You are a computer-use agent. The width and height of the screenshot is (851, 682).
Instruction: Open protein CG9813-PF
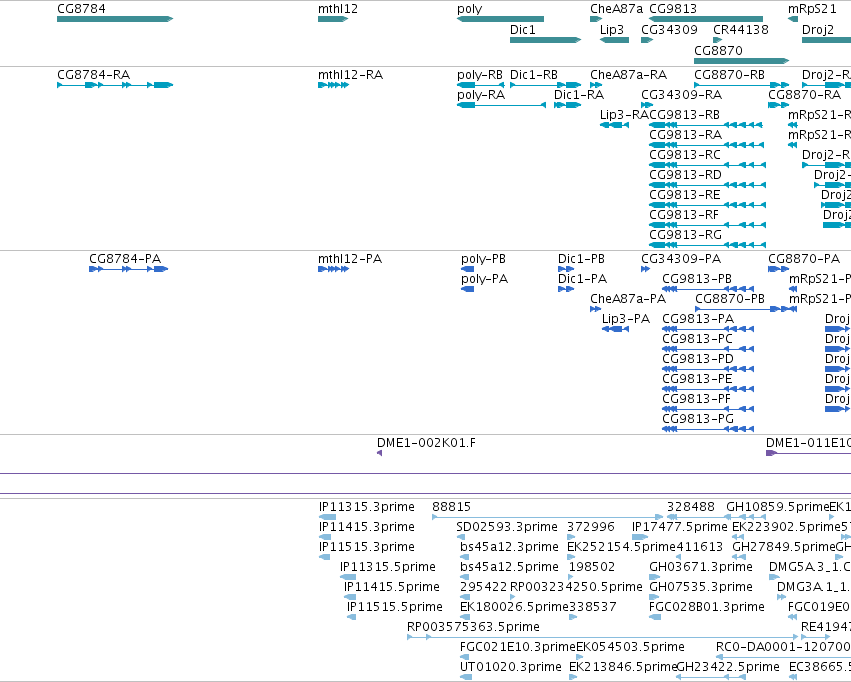click(708, 409)
